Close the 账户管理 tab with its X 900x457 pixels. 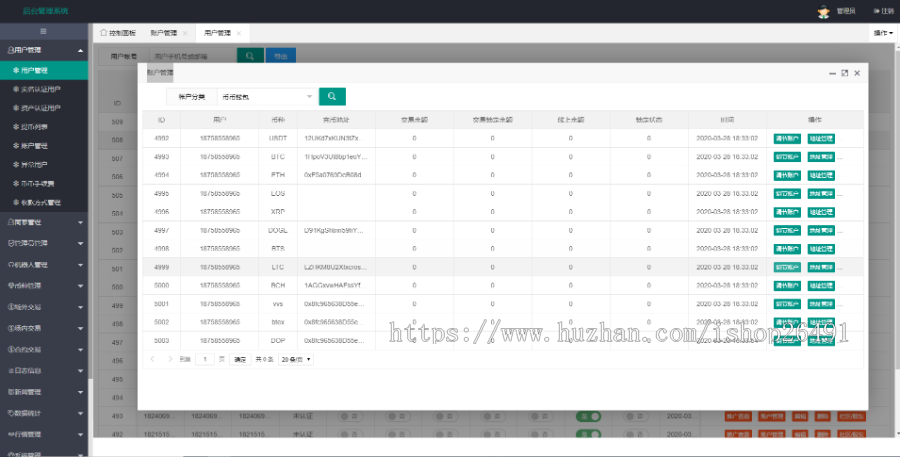pos(185,33)
